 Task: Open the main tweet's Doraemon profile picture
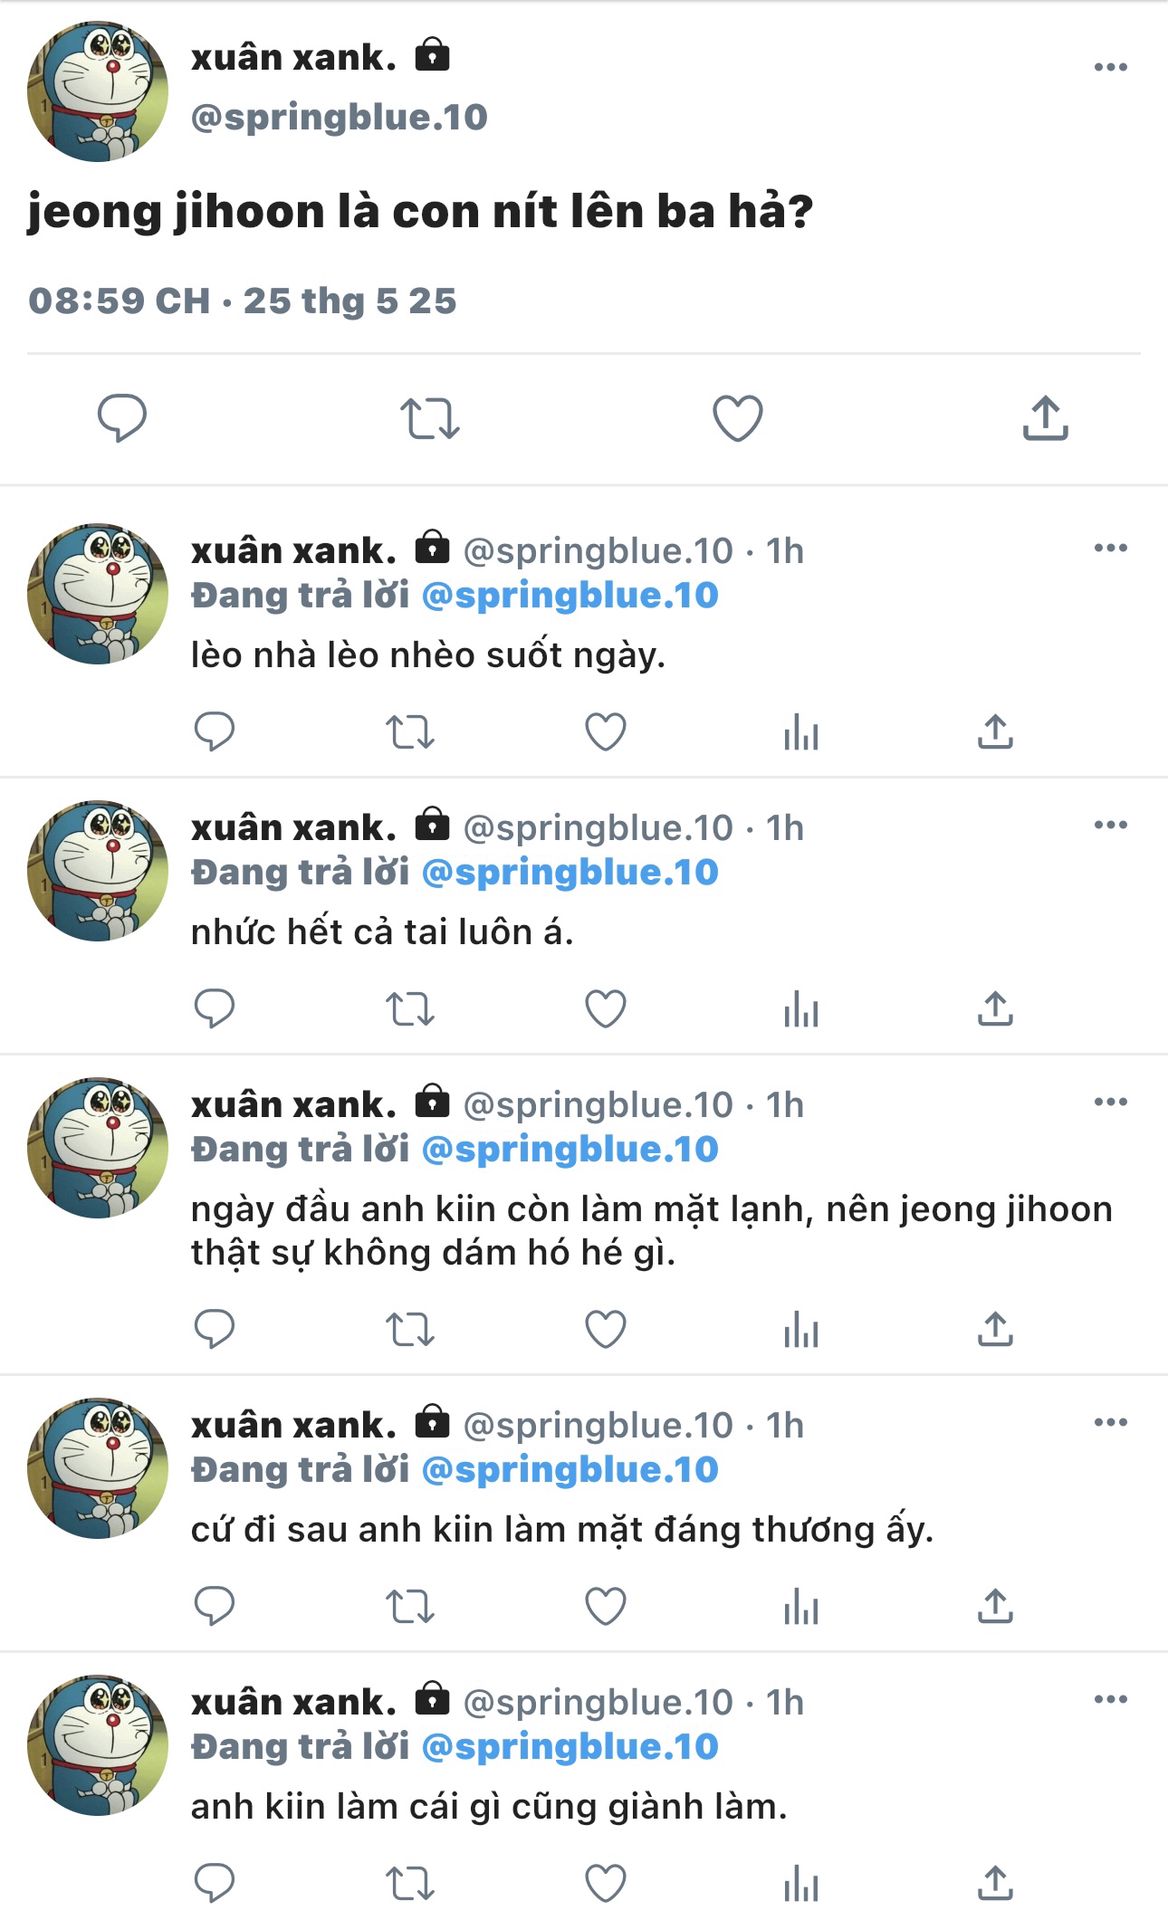coord(97,91)
